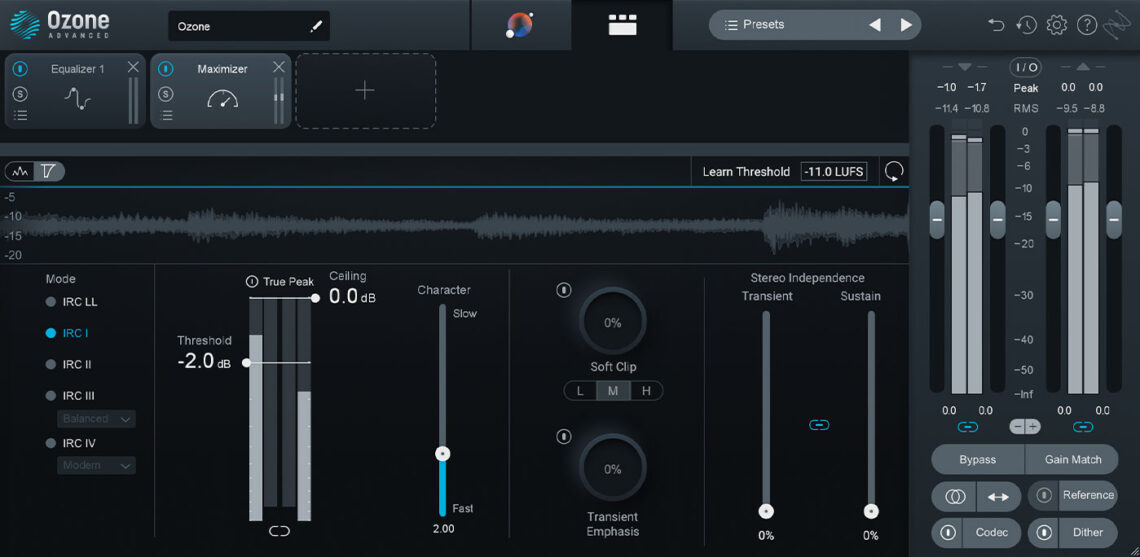Click the Soft Clip amount knob

click(x=613, y=322)
